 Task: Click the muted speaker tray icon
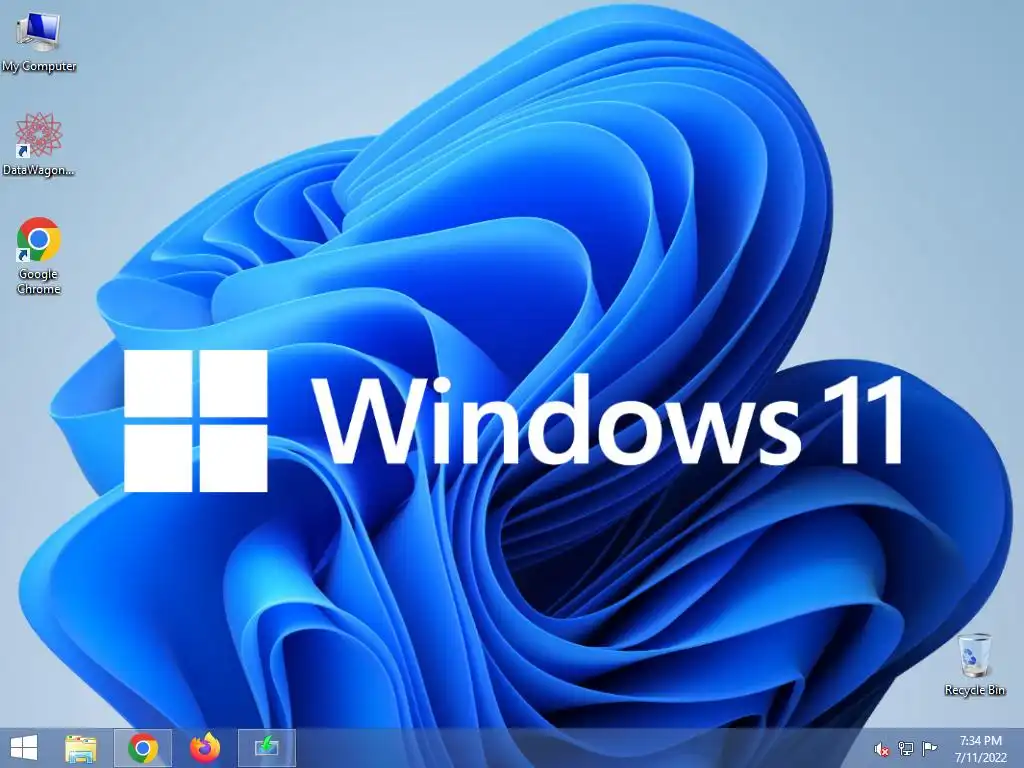click(882, 749)
